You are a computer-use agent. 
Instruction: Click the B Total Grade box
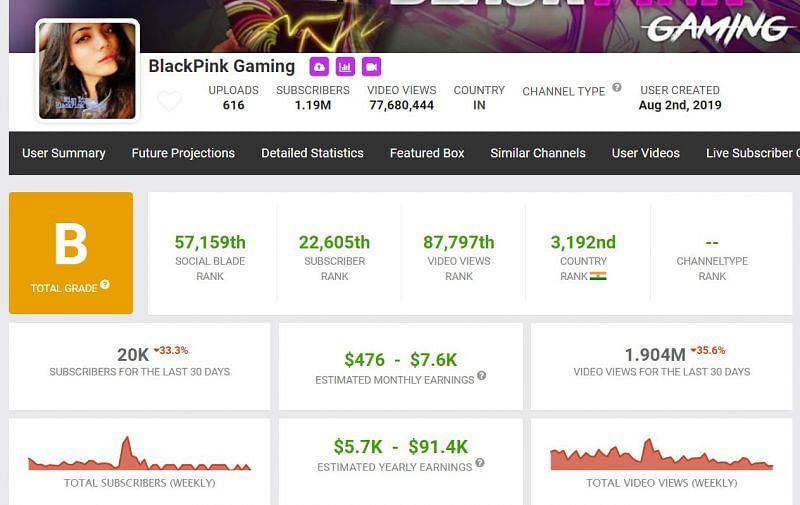pyautogui.click(x=71, y=253)
